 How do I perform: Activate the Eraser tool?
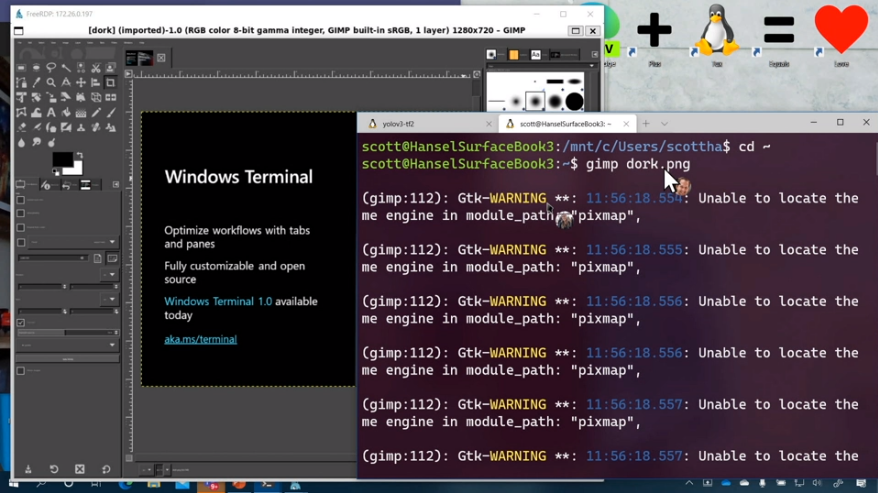click(x=21, y=128)
